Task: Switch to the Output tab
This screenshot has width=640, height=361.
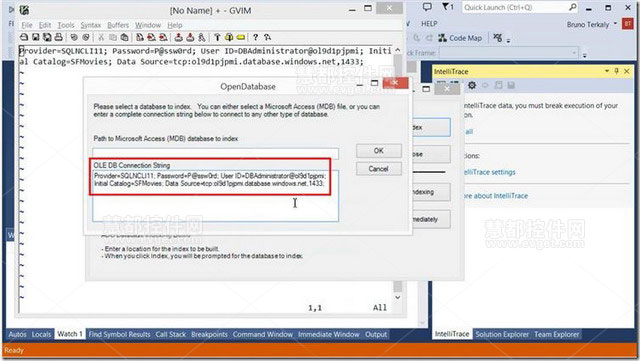Action: click(376, 334)
